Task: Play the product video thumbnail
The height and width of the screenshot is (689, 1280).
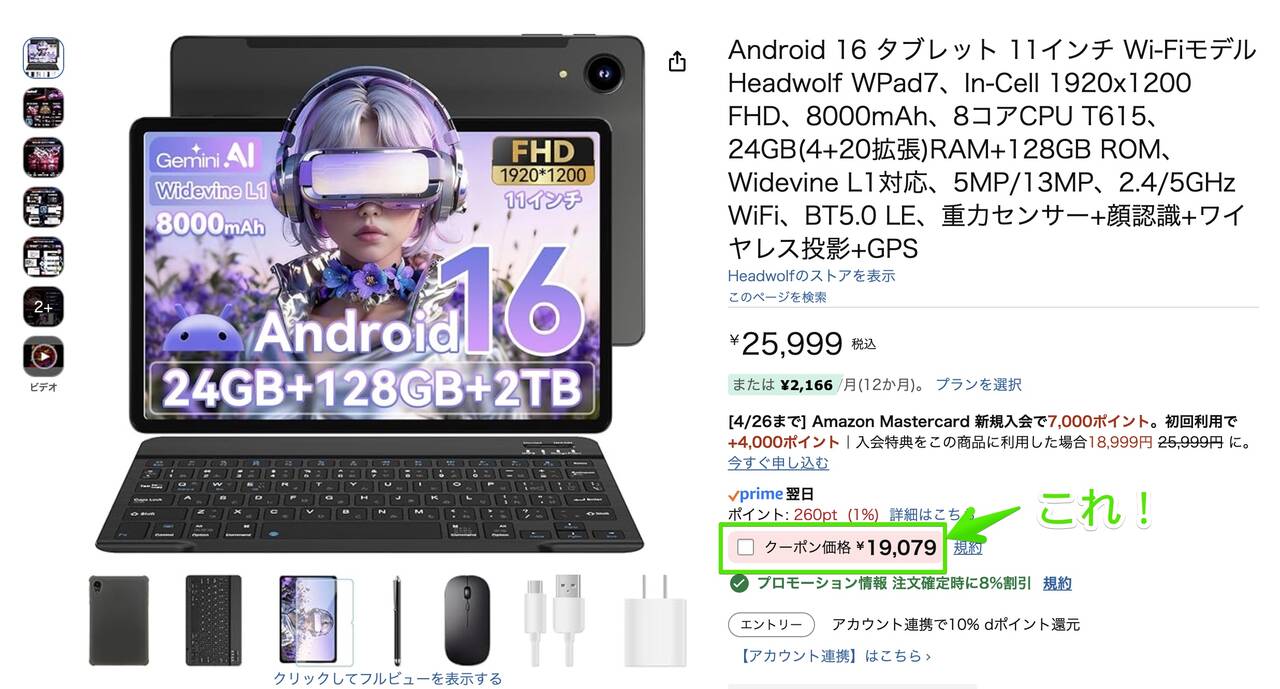Action: pyautogui.click(x=43, y=356)
